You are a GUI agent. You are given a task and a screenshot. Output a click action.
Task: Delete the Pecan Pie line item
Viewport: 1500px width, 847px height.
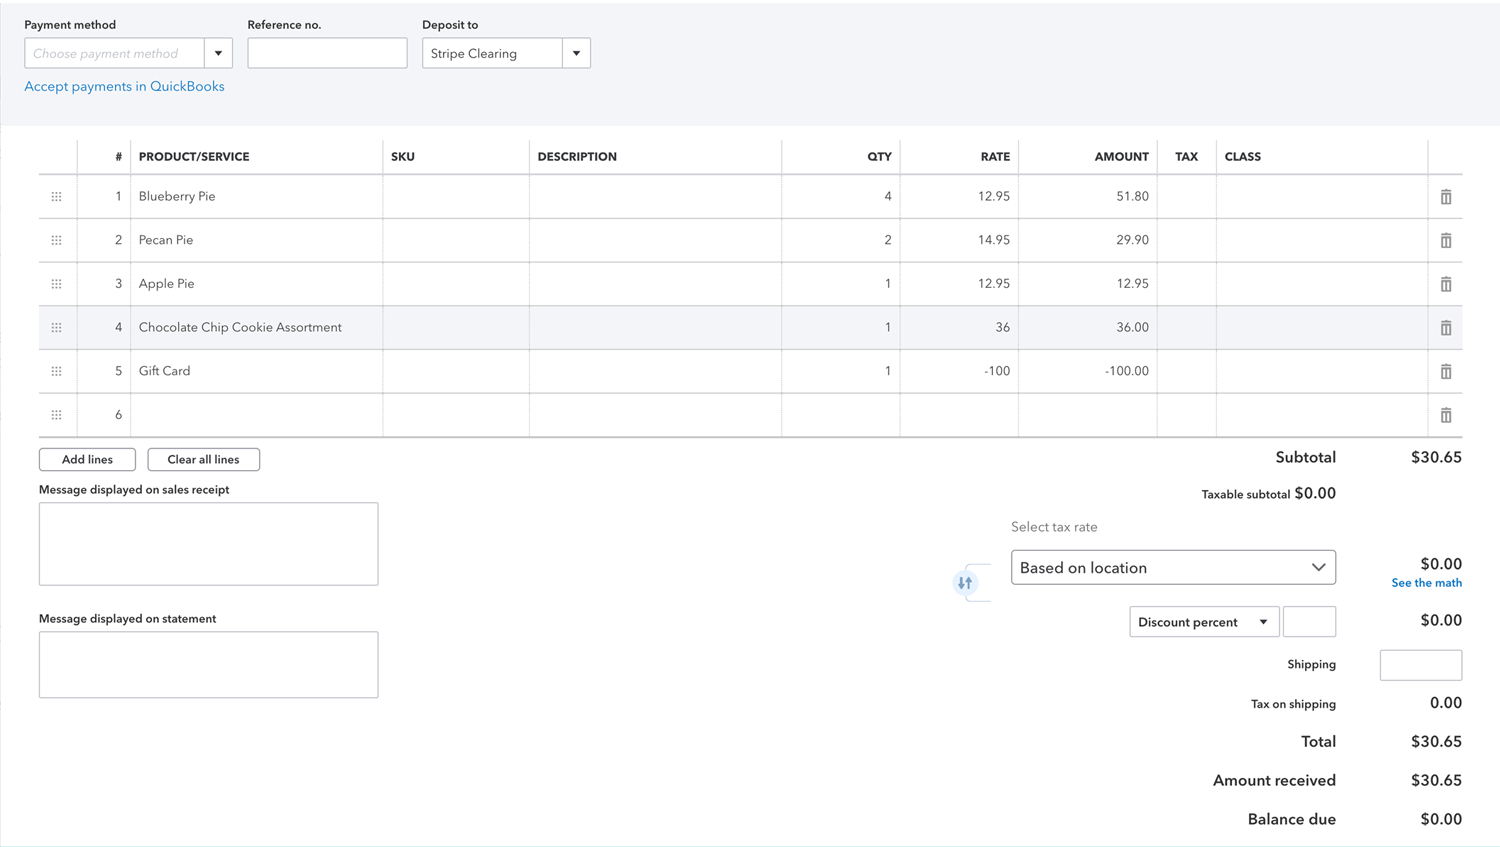click(x=1445, y=241)
